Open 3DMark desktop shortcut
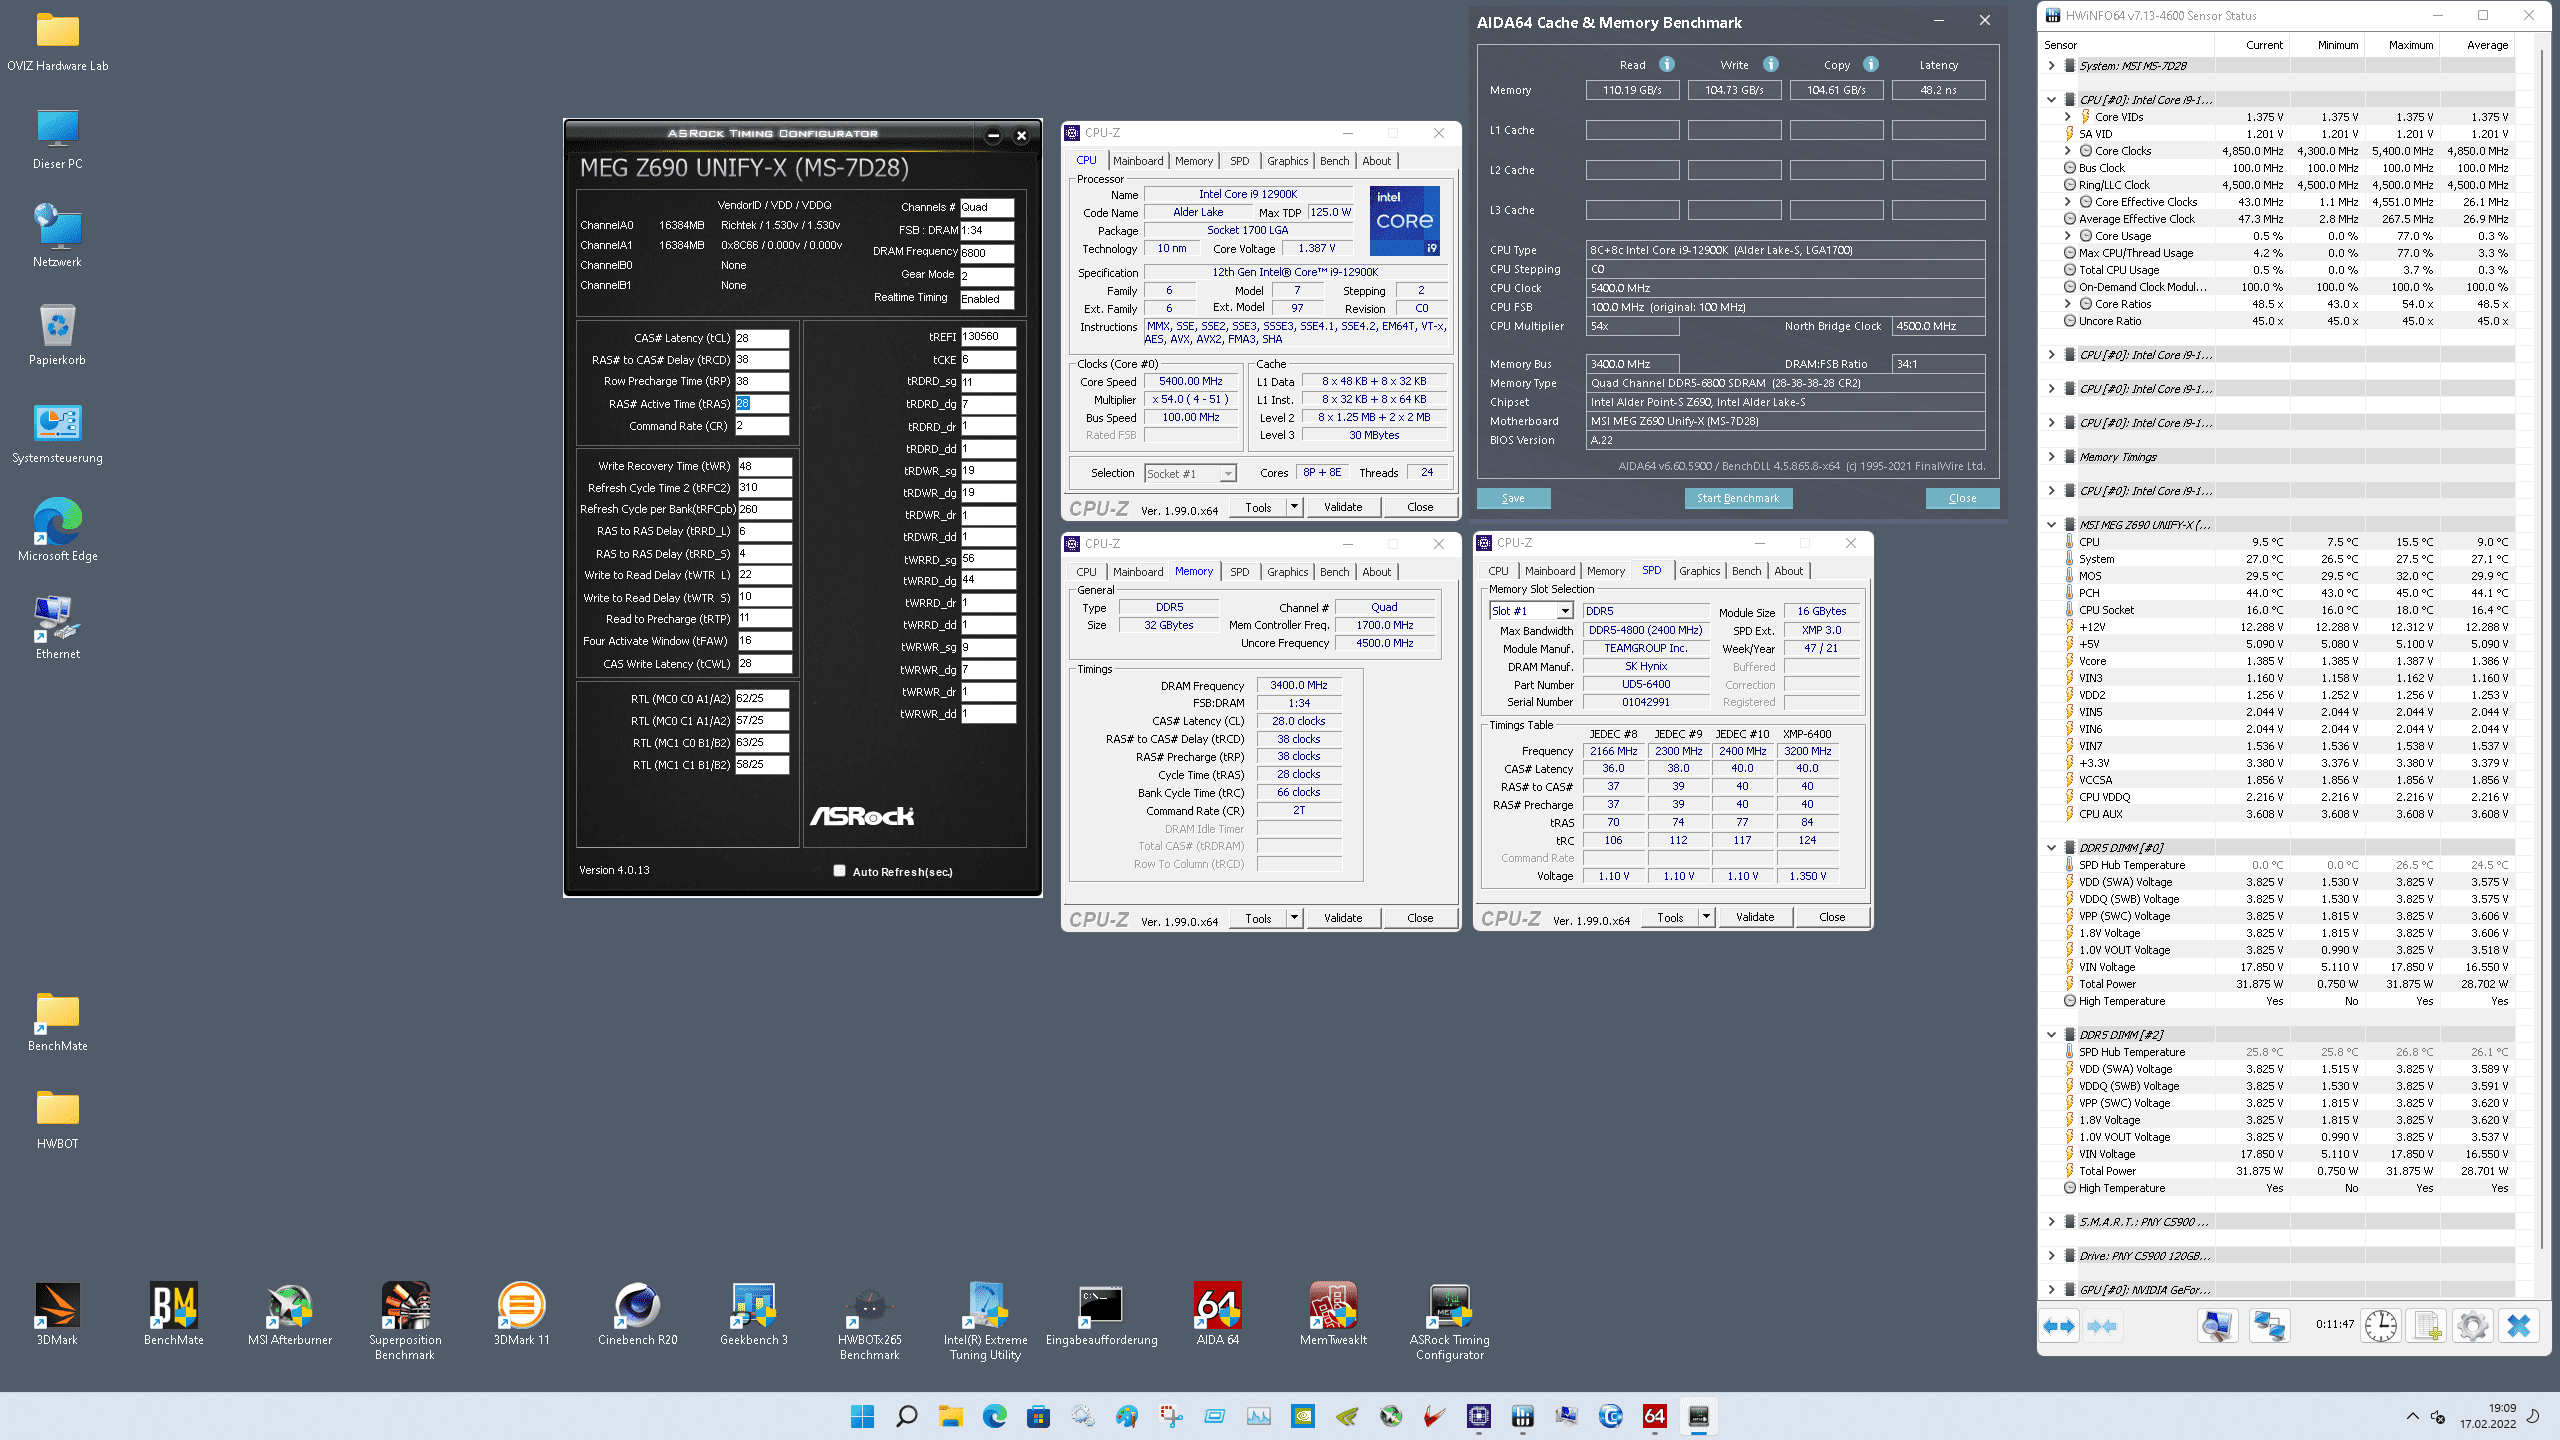The width and height of the screenshot is (2560, 1440). [x=57, y=1315]
